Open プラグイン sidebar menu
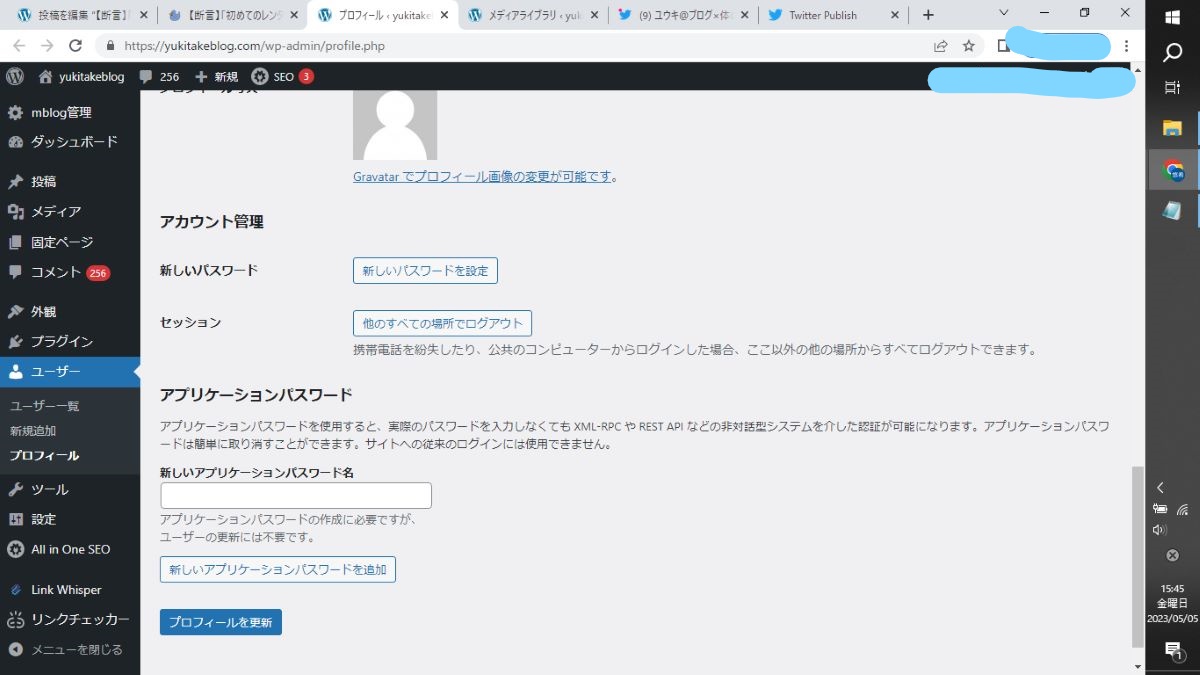 point(70,342)
